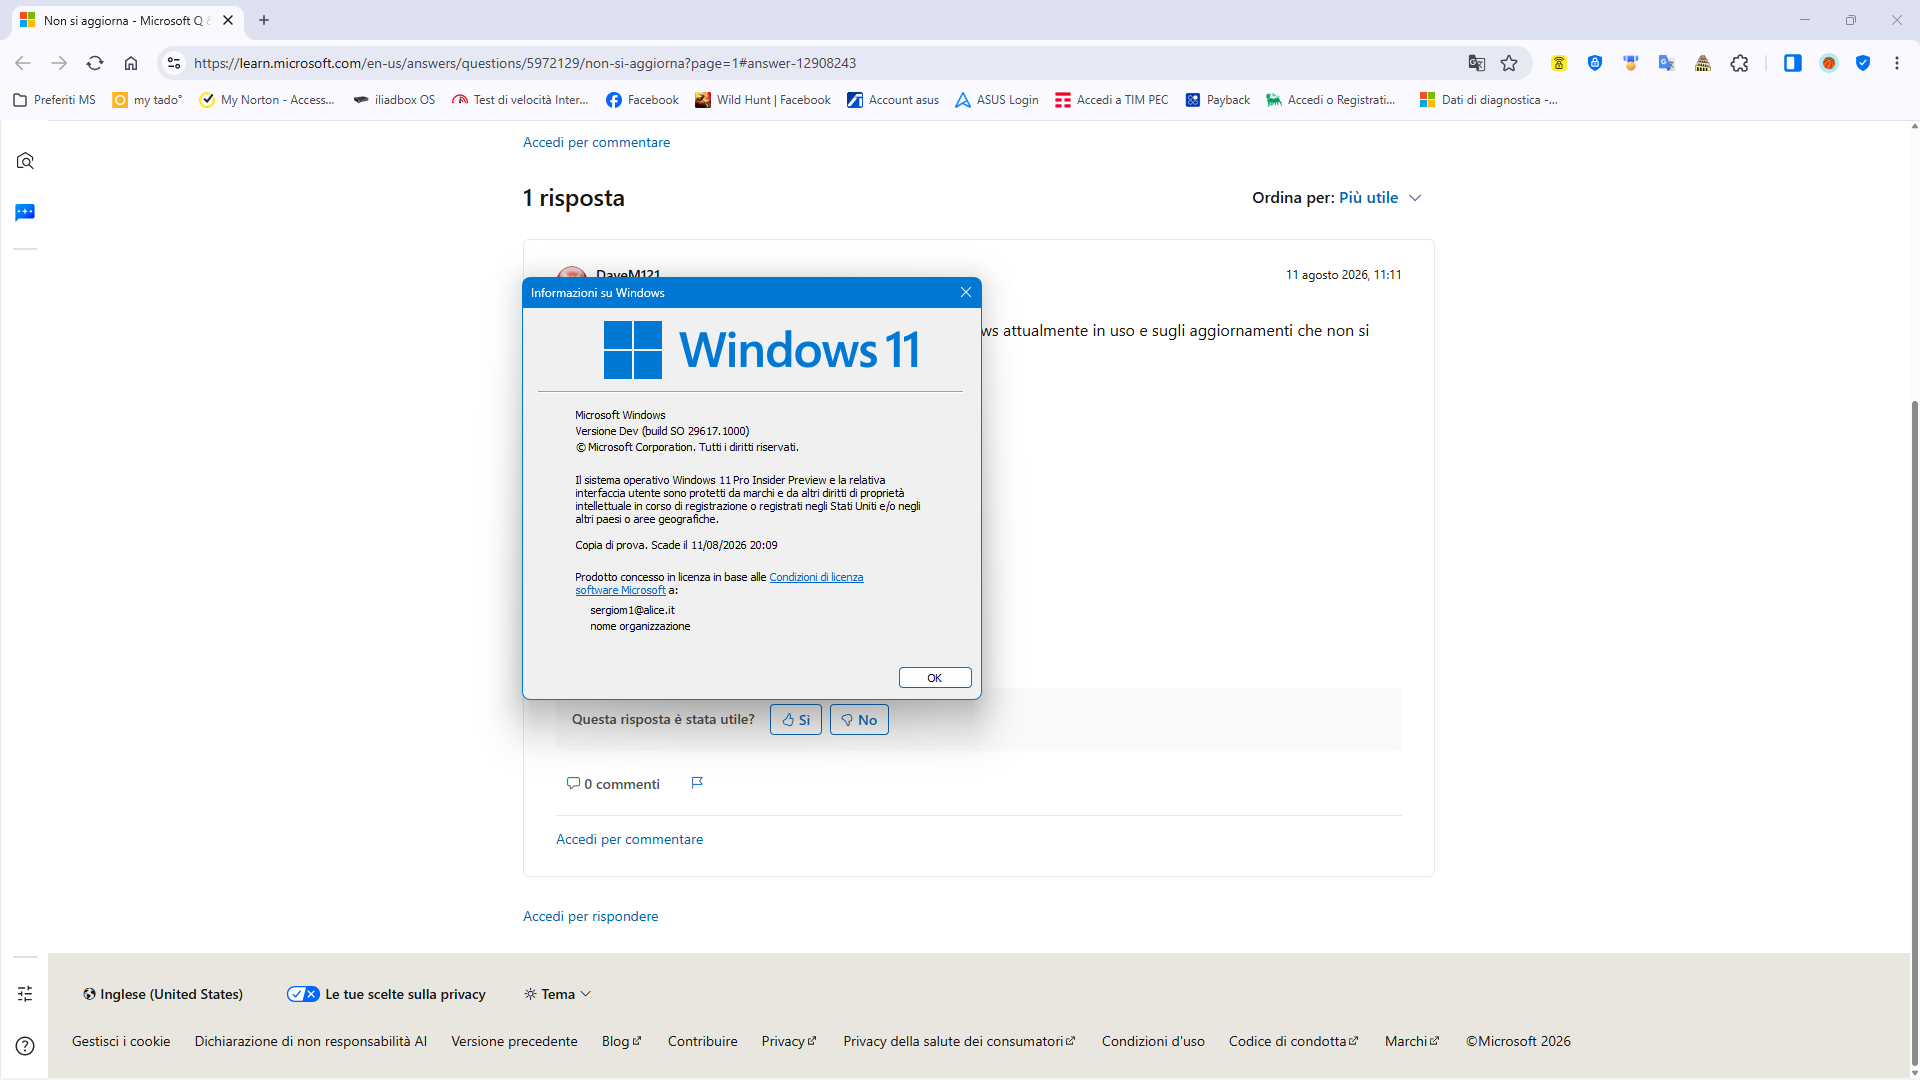Open the Preferiti MS bookmark folder
This screenshot has width=1920, height=1080.
(55, 100)
